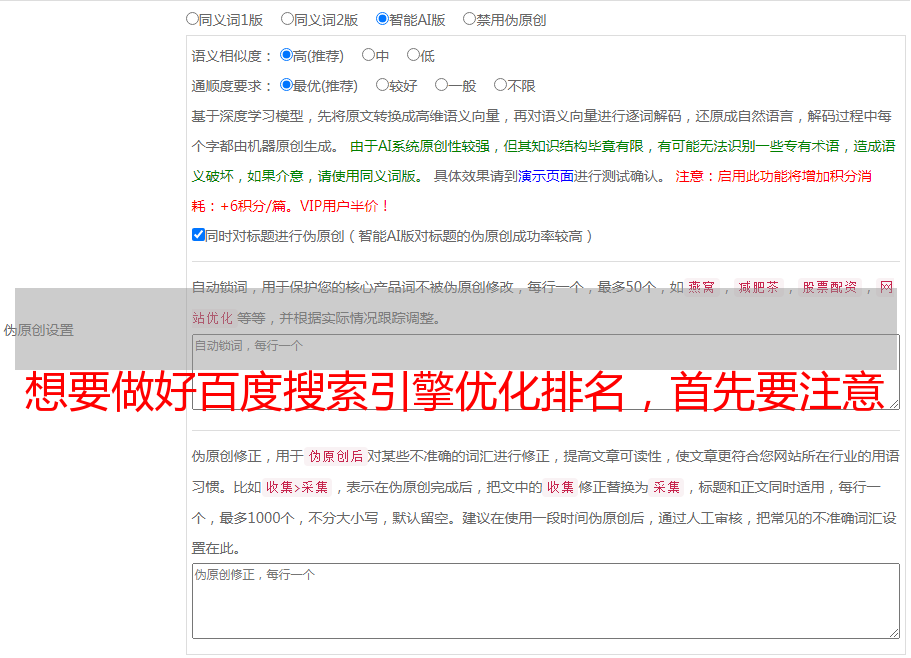The width and height of the screenshot is (911, 658).
Task: Set 通顺度要求 to 一般
Action: pyautogui.click(x=441, y=85)
